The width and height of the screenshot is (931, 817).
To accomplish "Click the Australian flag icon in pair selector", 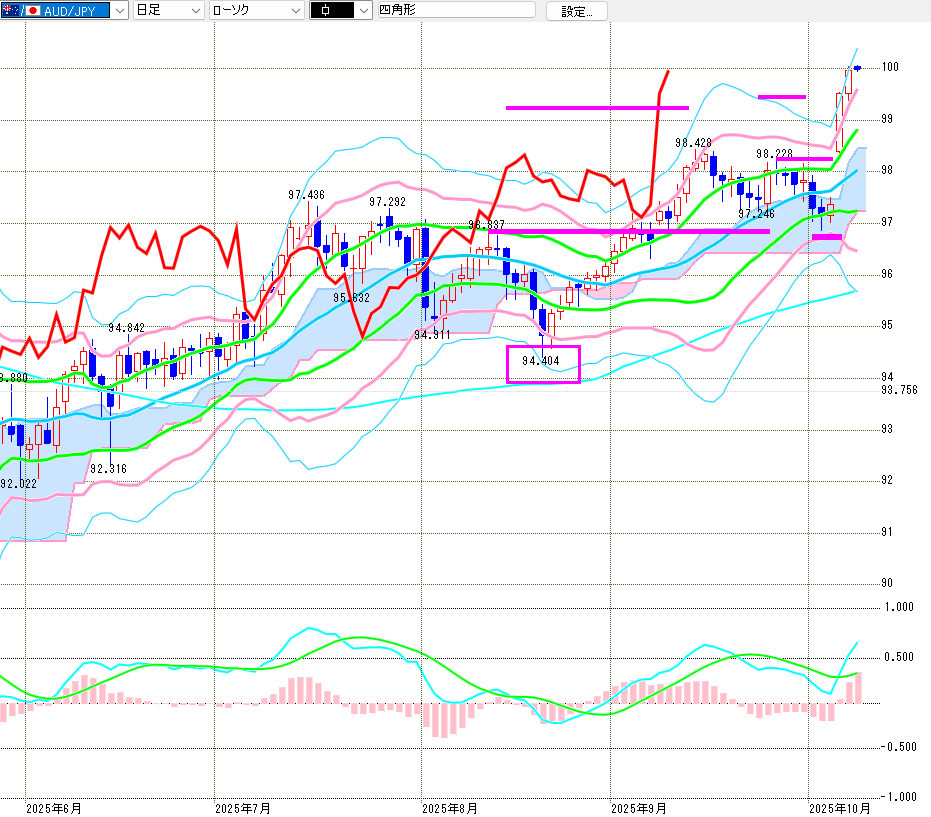I will coord(9,10).
